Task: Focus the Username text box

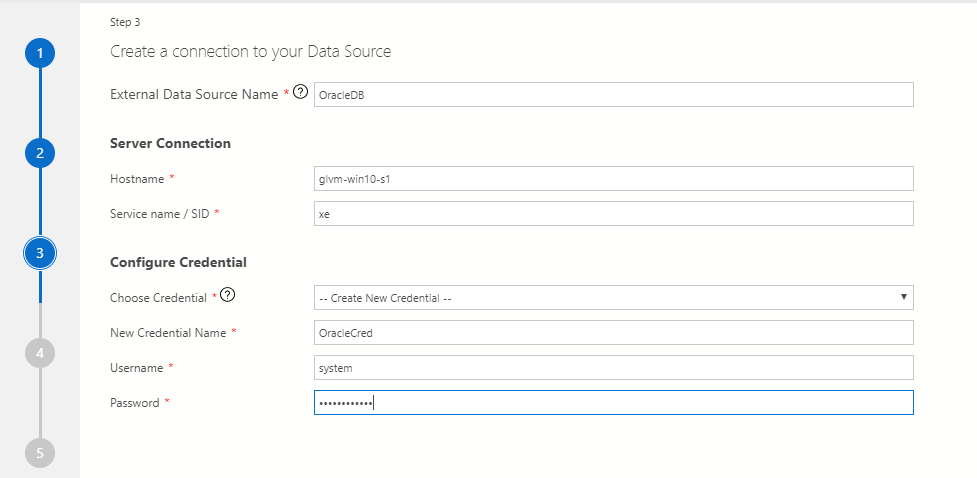Action: pyautogui.click(x=613, y=368)
